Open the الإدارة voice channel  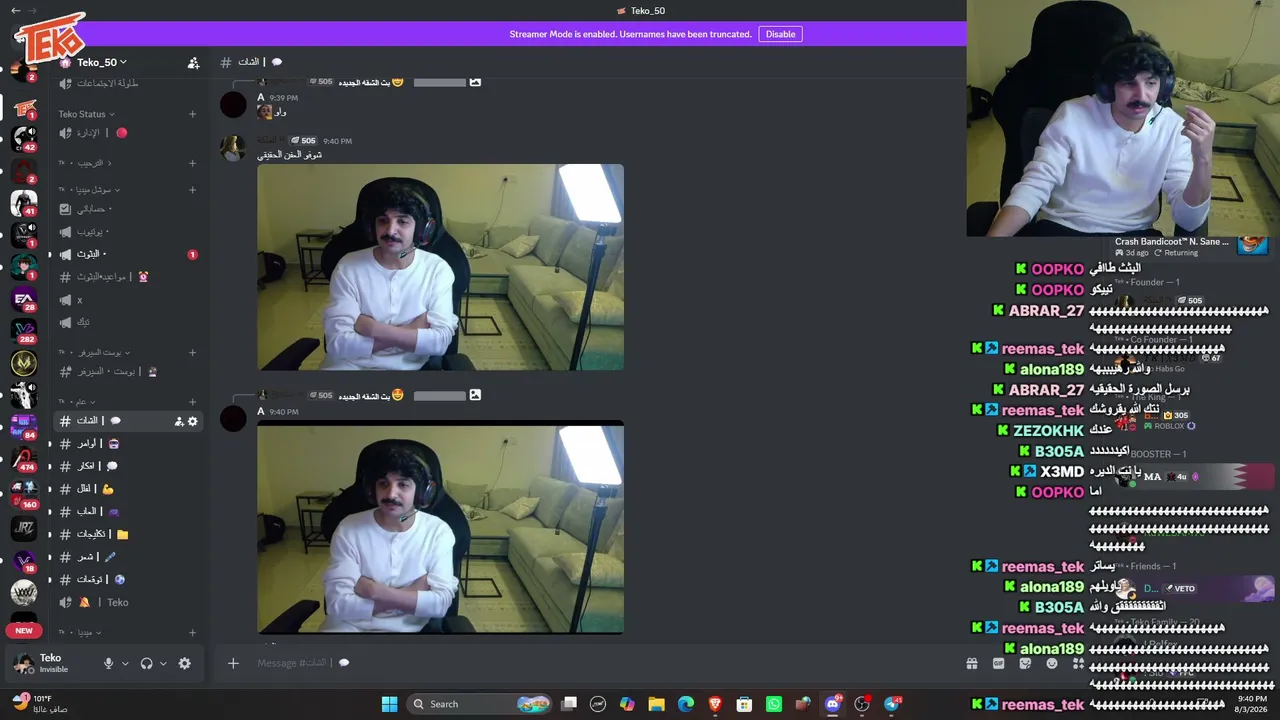[130, 132]
